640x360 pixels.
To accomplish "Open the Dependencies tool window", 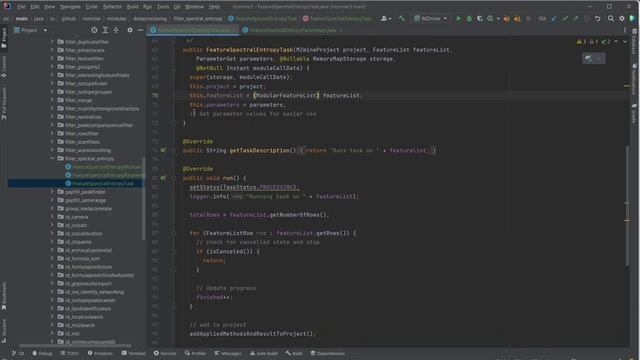I will 327,353.
